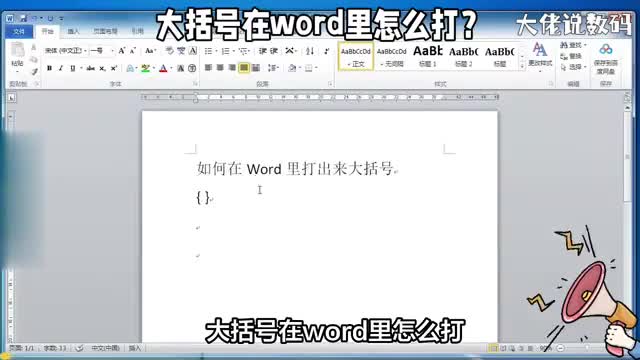Open the 引用 (References) tab
640x360 pixels.
pyautogui.click(x=138, y=31)
